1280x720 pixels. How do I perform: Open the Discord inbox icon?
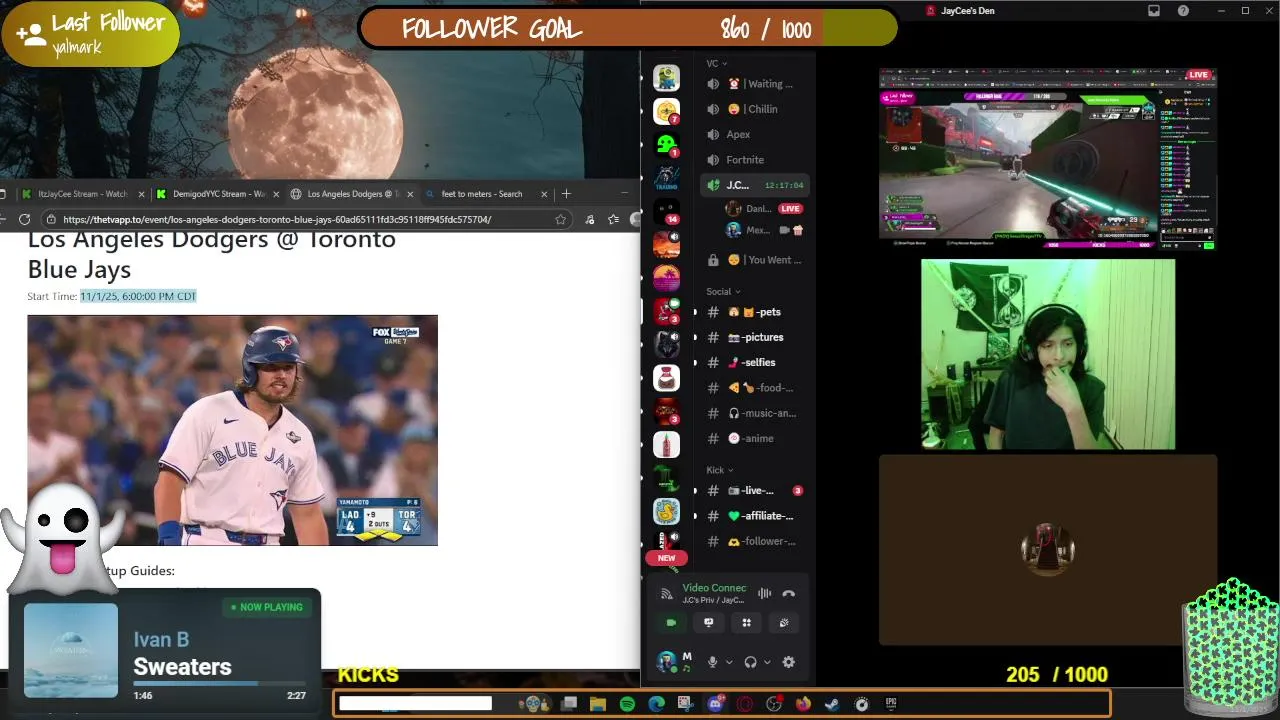[1154, 11]
